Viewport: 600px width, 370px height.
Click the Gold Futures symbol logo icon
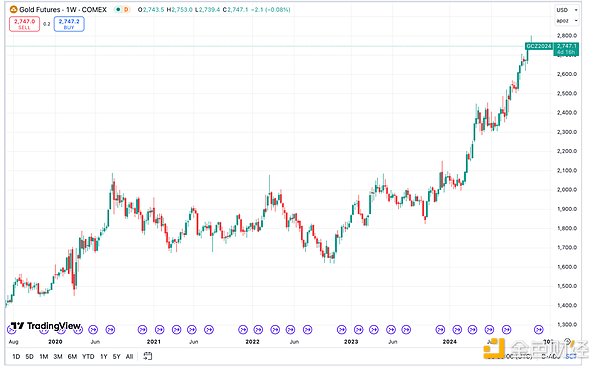[13, 10]
